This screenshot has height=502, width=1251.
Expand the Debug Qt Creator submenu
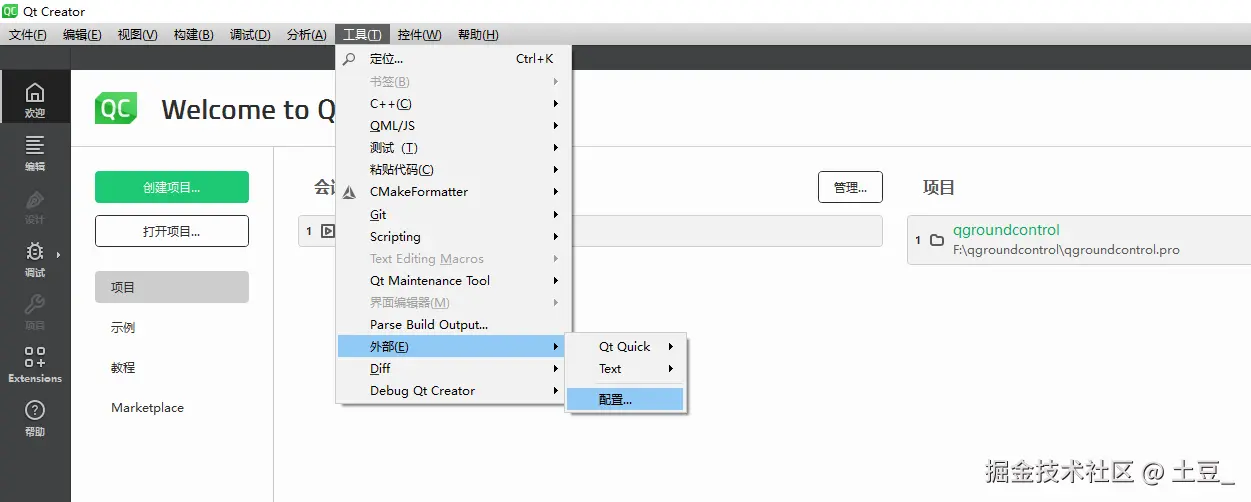pyautogui.click(x=454, y=391)
